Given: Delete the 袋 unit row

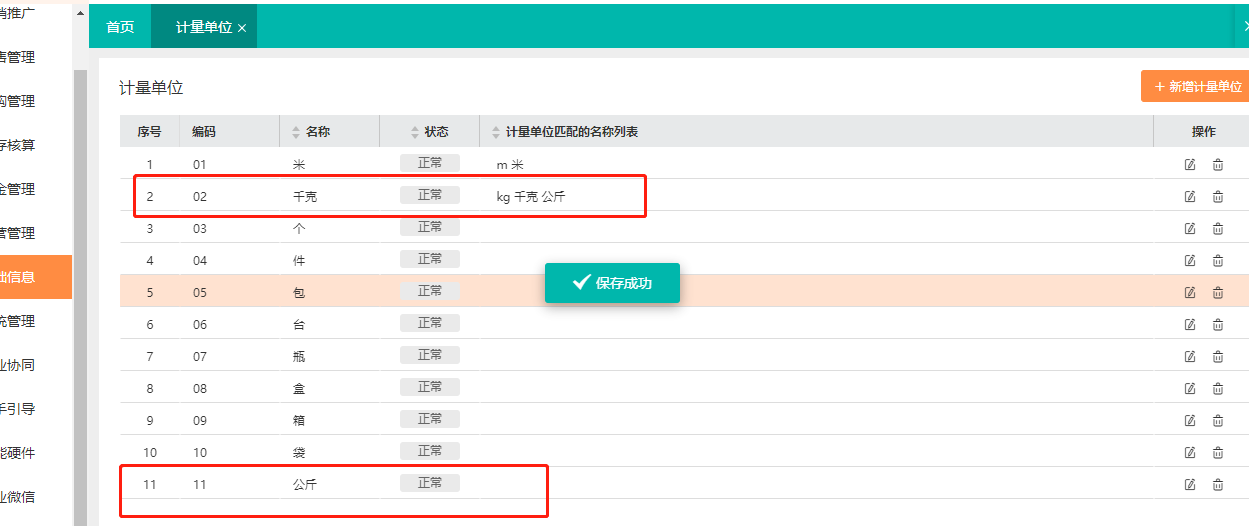Looking at the screenshot, I should (1218, 453).
